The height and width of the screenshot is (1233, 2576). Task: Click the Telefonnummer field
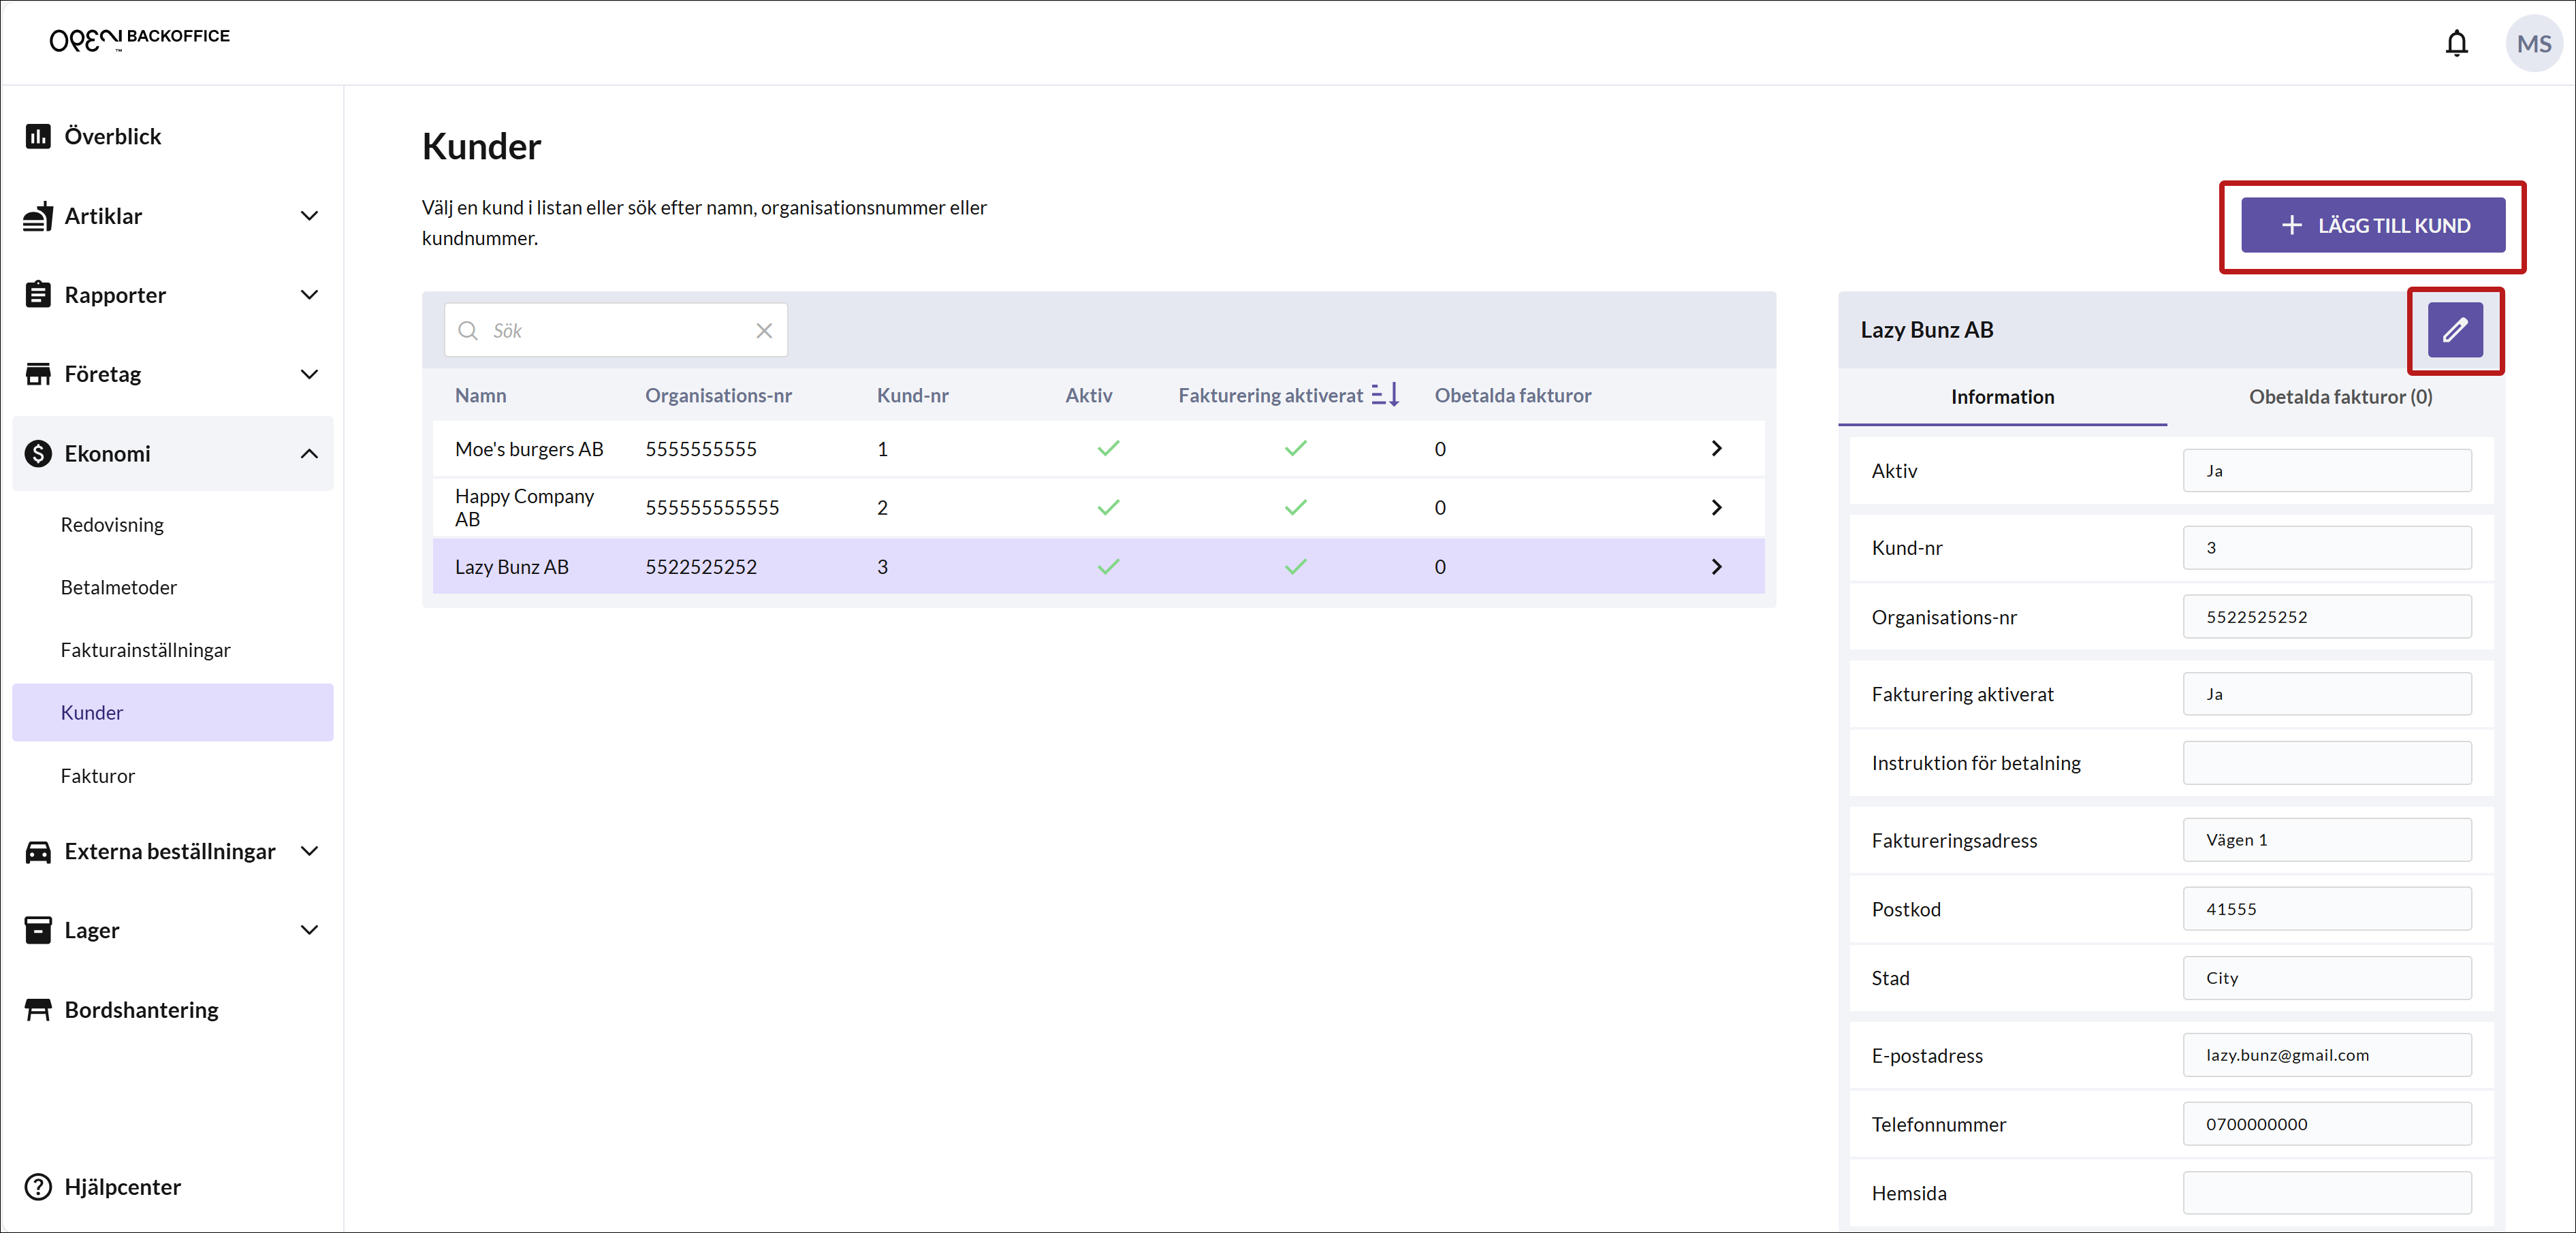coord(2326,1124)
